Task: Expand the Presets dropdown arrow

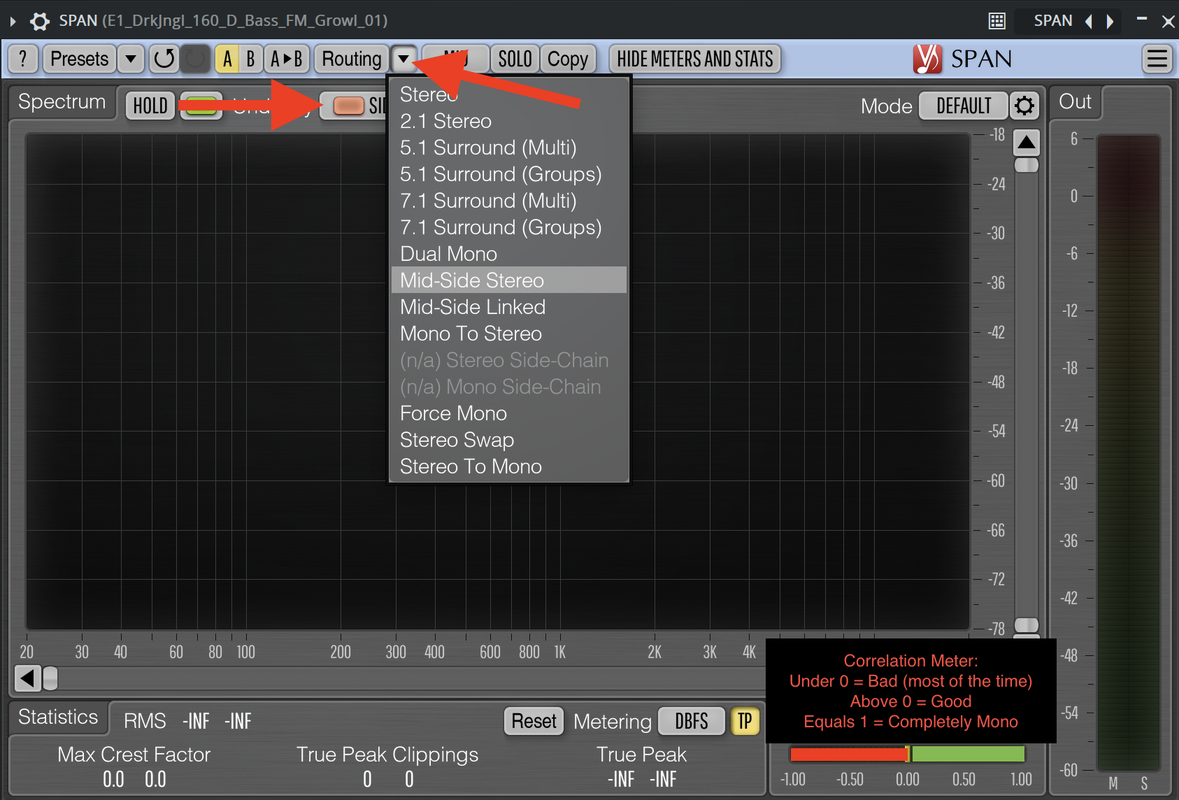Action: 130,59
